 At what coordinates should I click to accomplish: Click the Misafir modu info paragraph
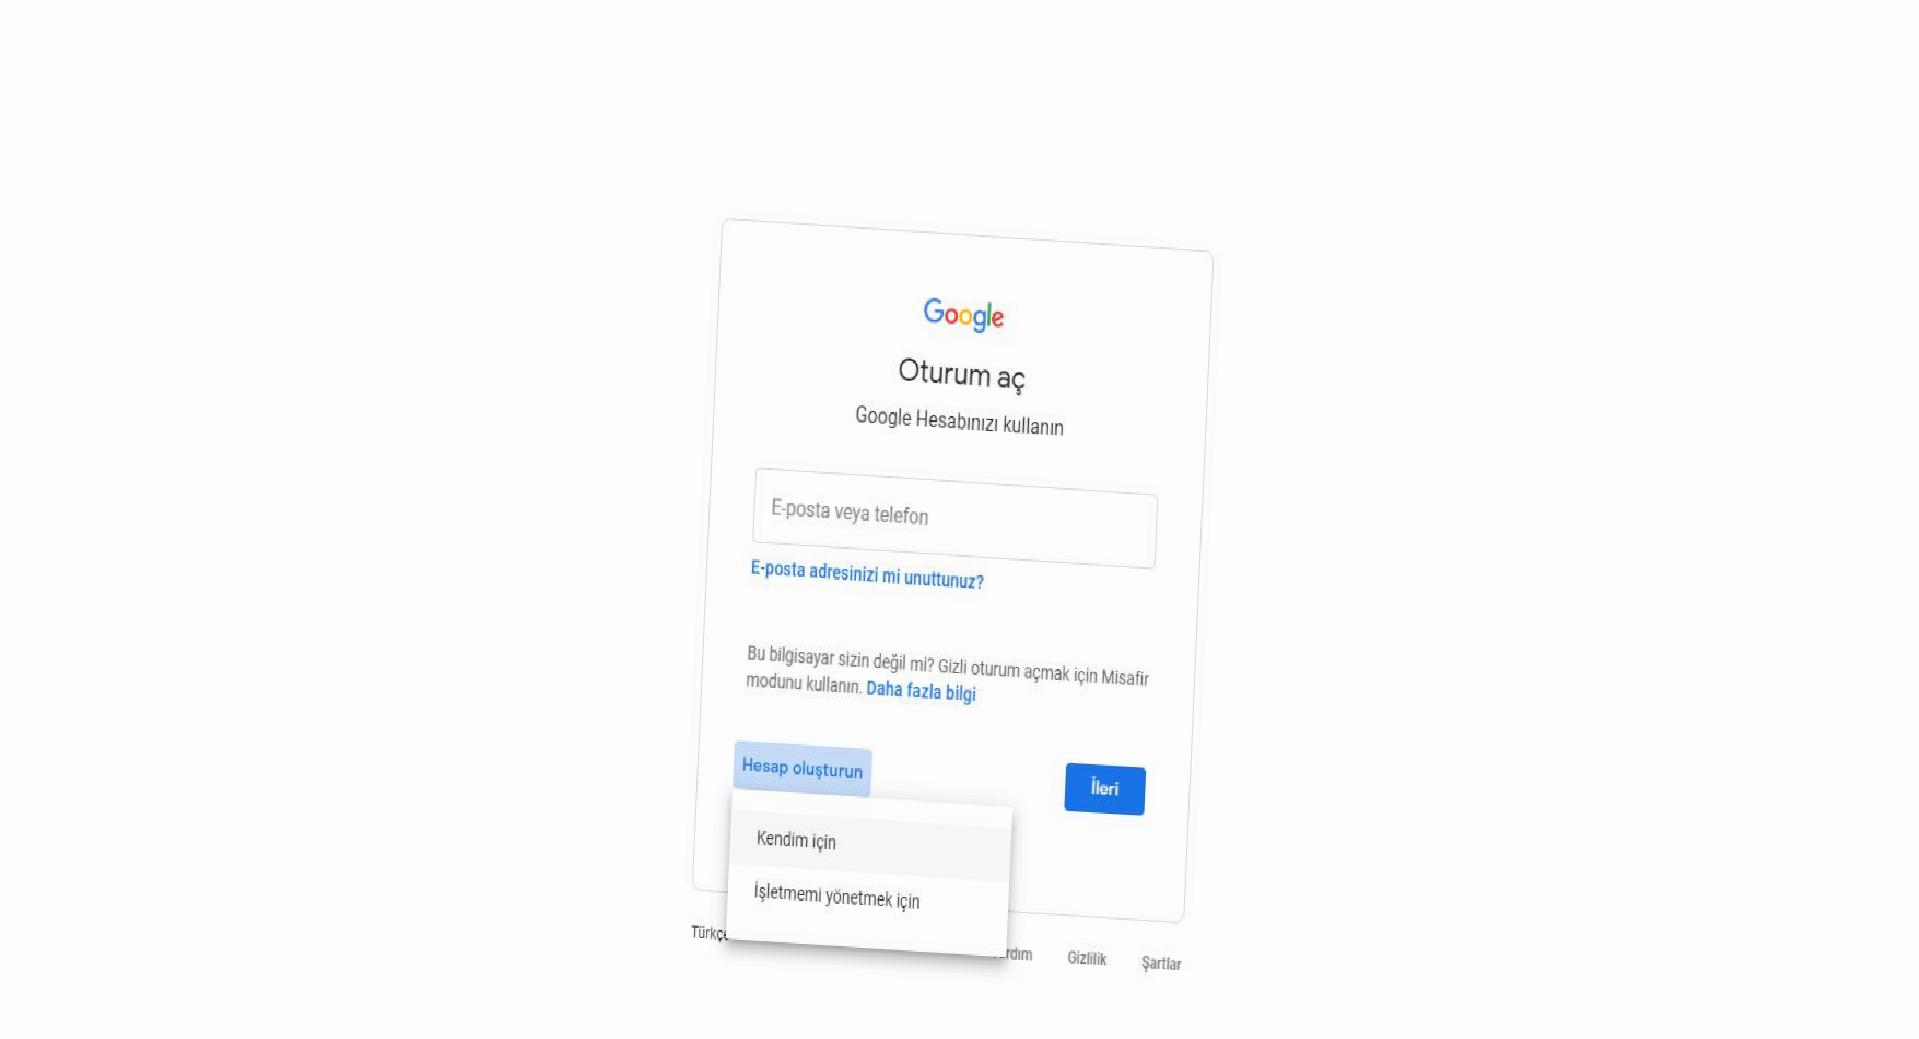coord(947,674)
